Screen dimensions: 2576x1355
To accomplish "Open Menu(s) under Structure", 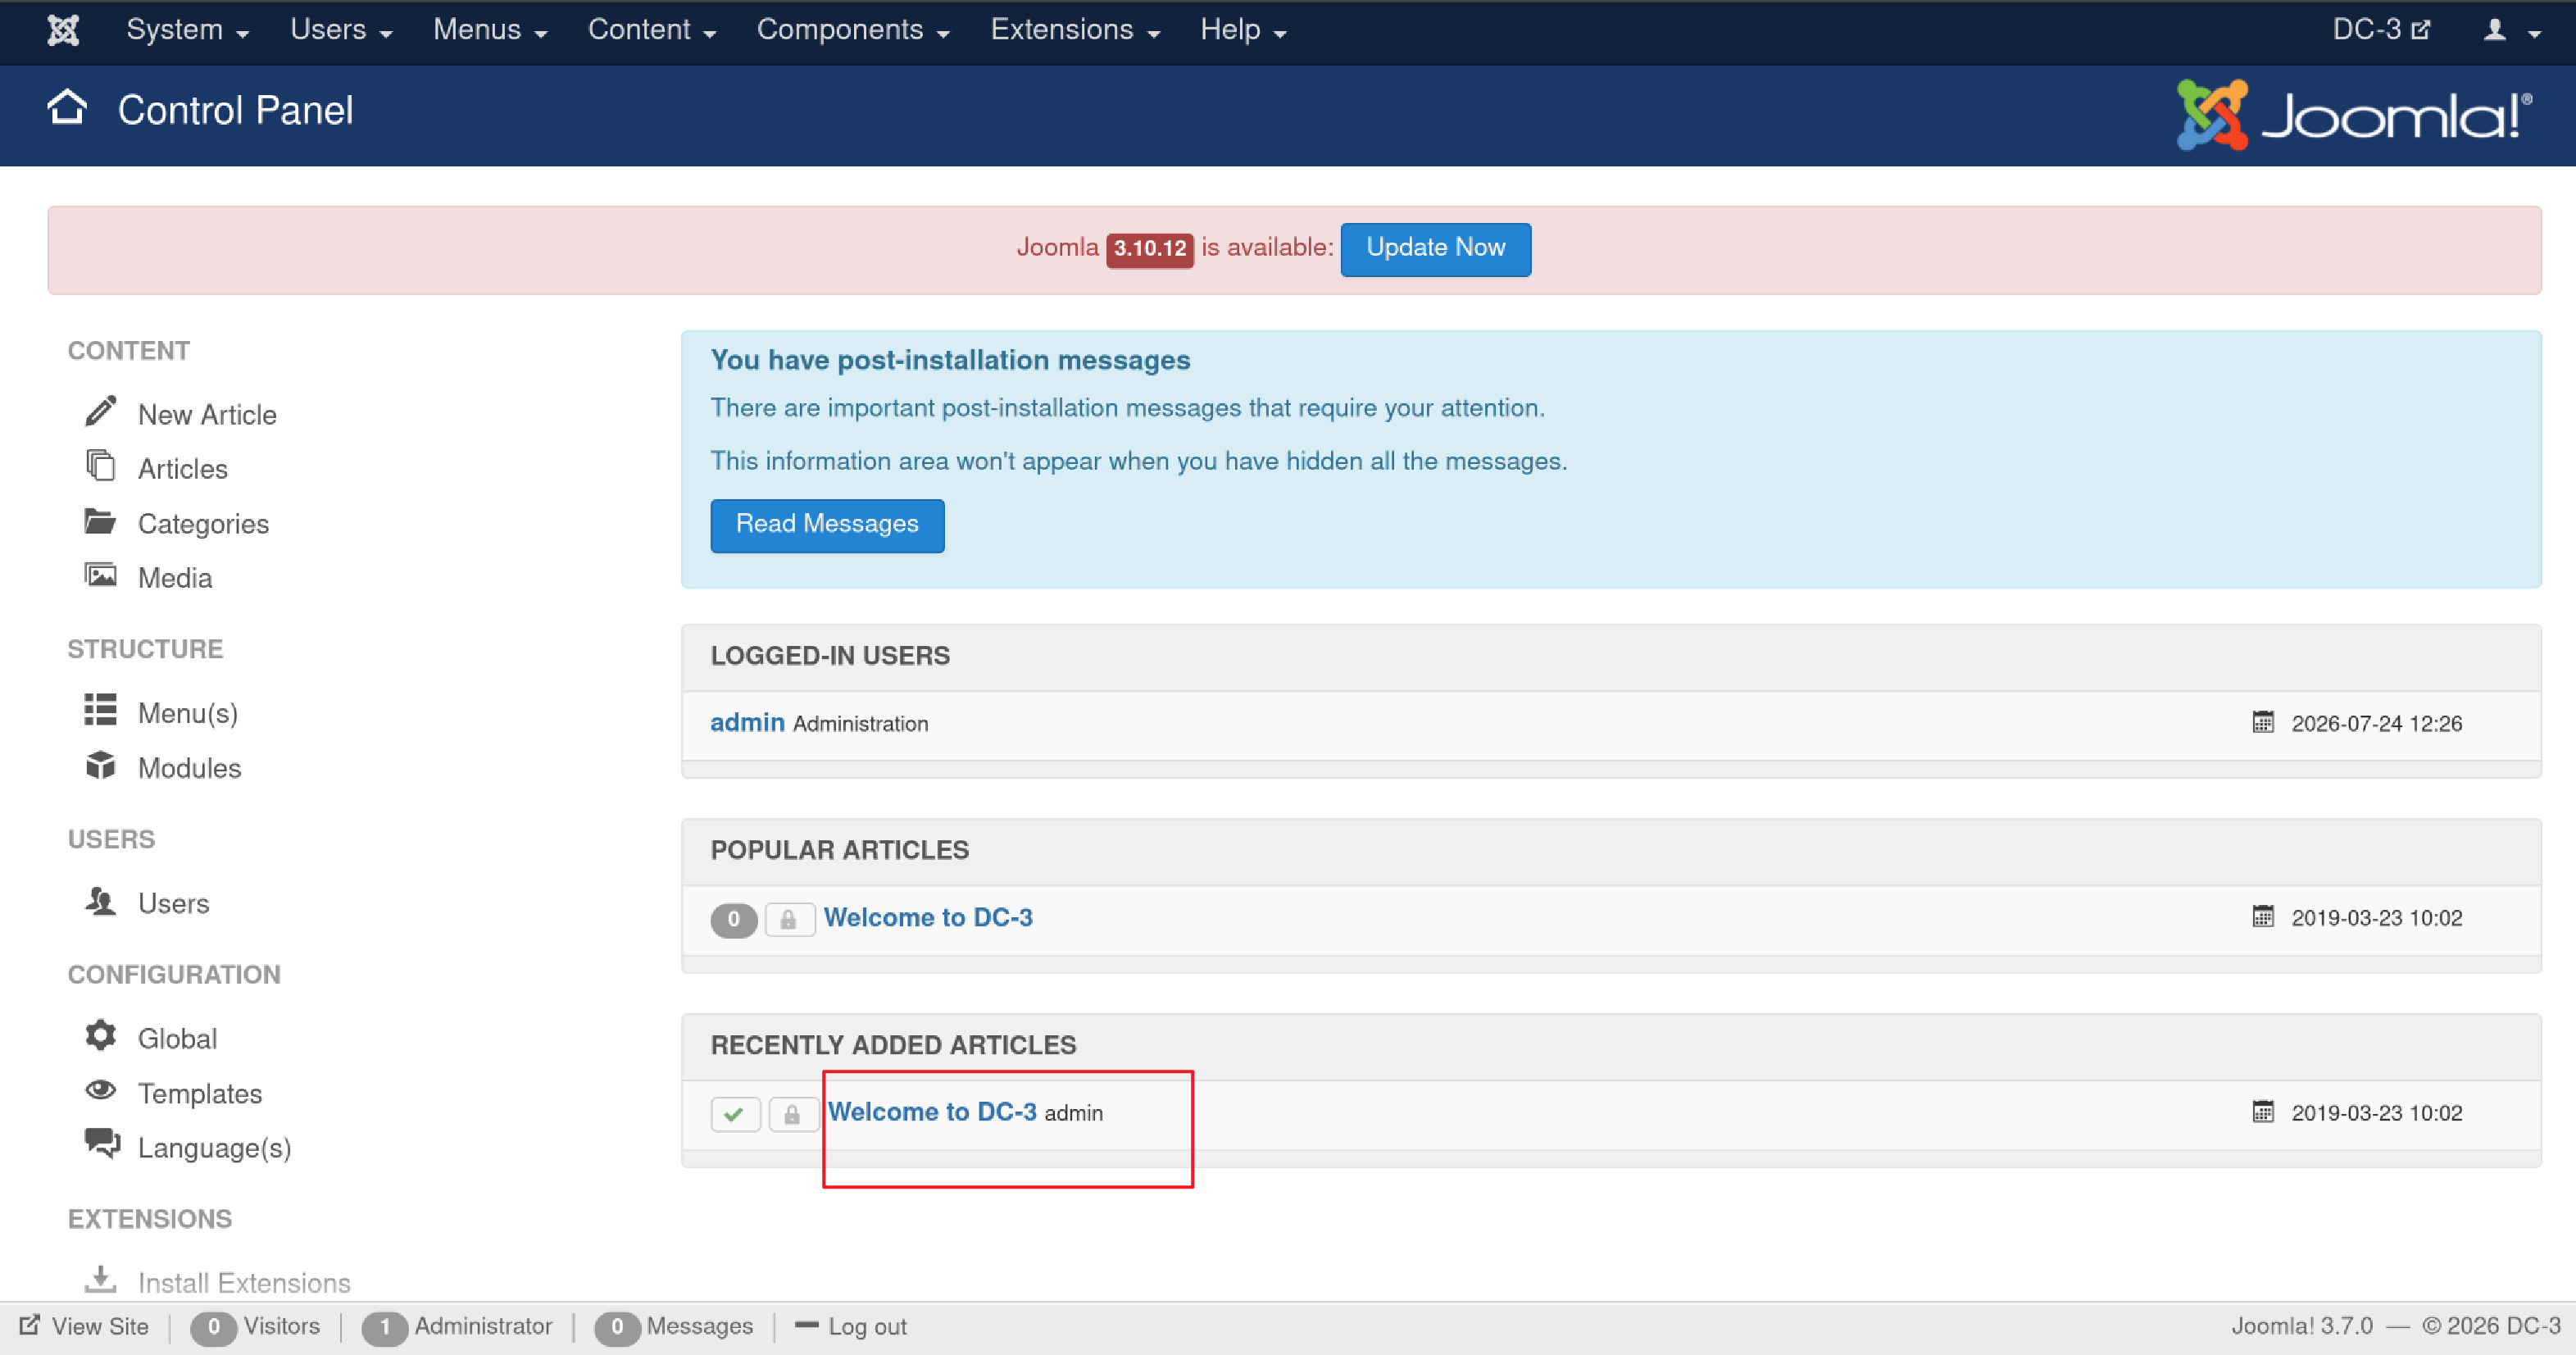I will [x=188, y=713].
